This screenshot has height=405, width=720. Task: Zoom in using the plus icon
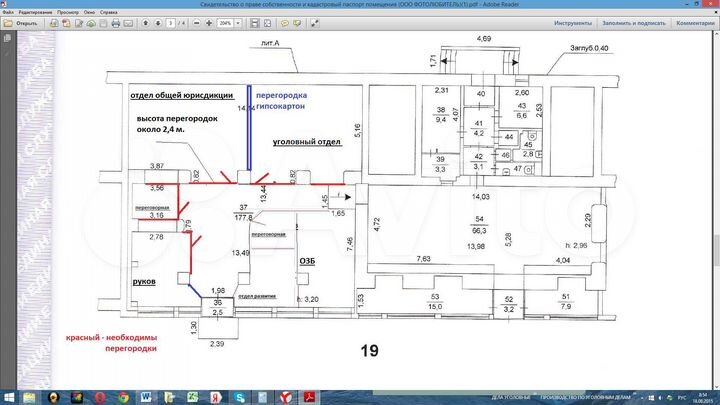[x=207, y=22]
